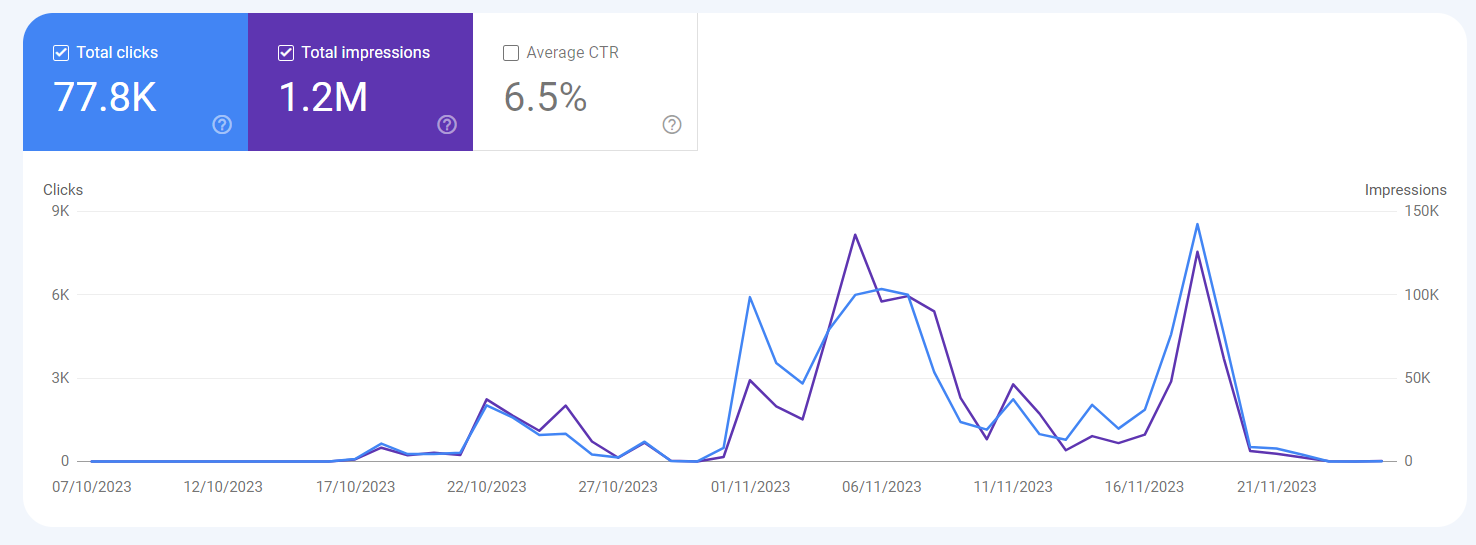Click the Total impressions label text
The width and height of the screenshot is (1476, 545).
366,53
